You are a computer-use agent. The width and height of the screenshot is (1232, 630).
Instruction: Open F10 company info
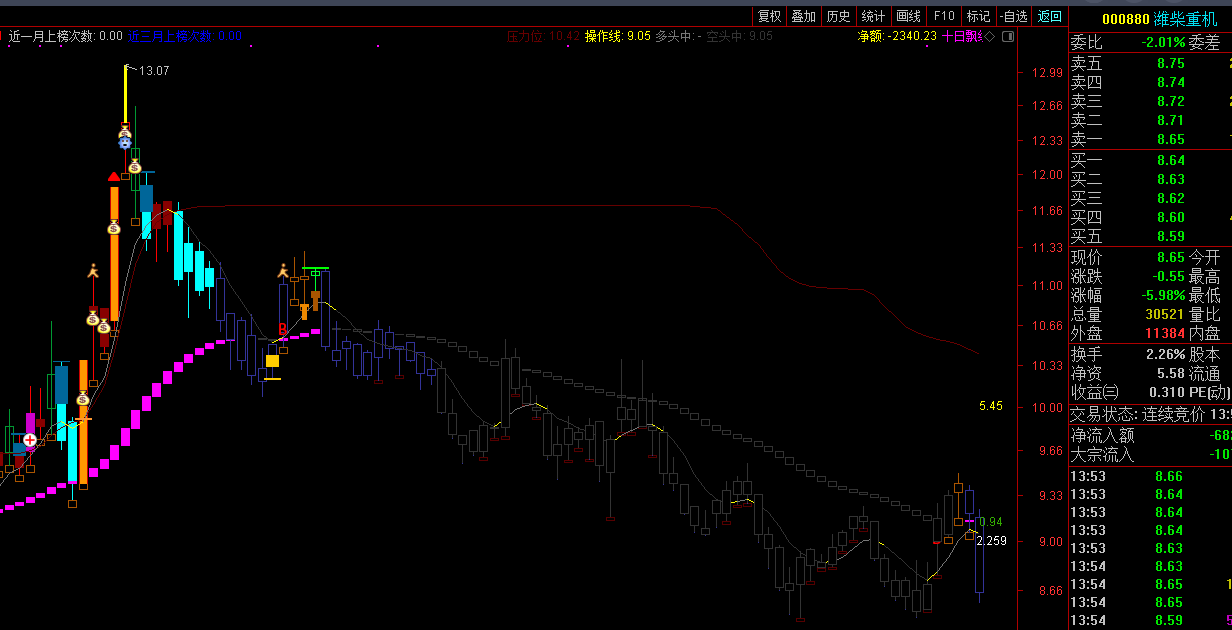(x=944, y=16)
